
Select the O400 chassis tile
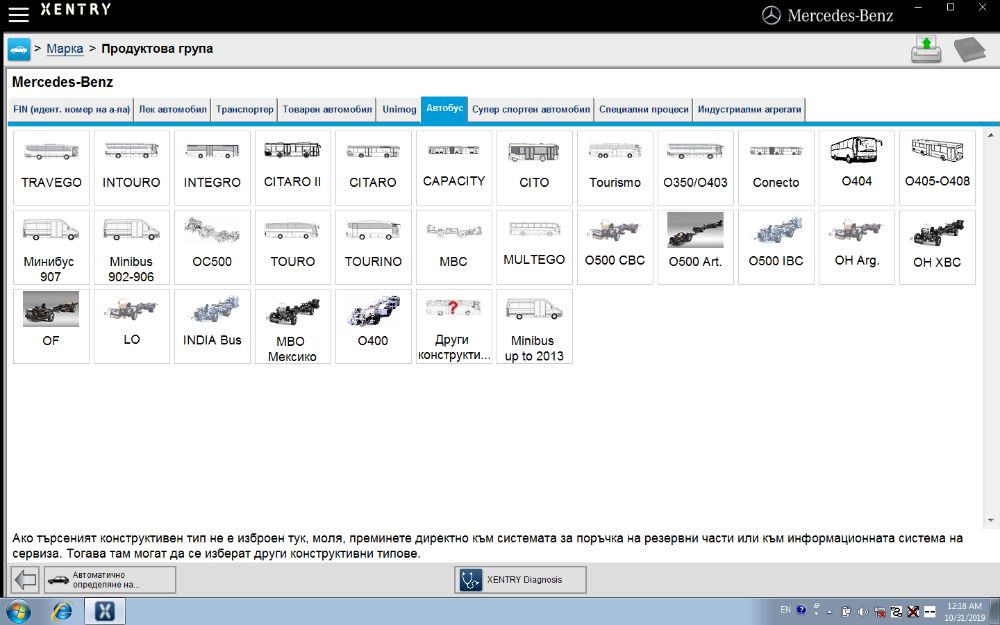373,327
